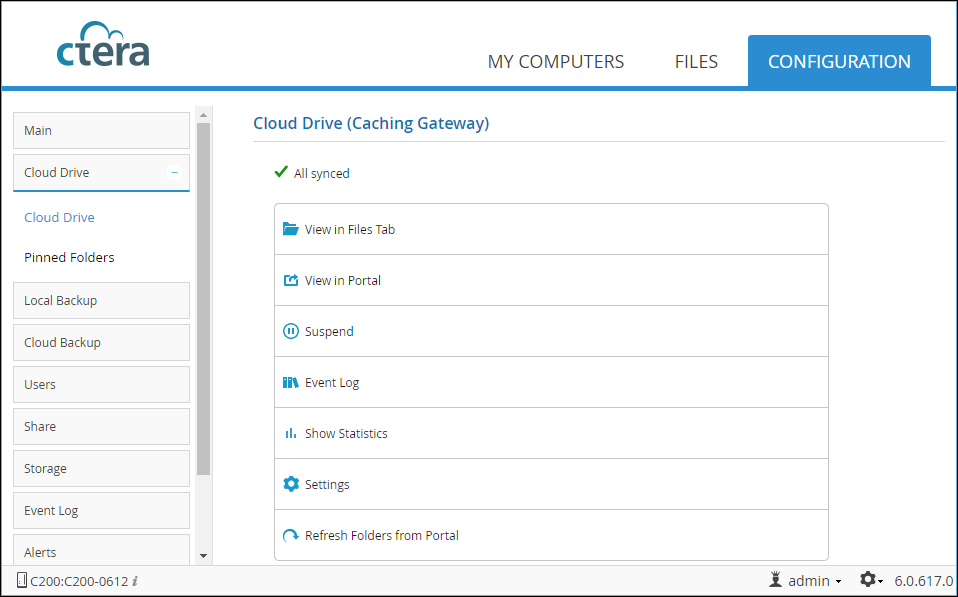The image size is (958, 597).
Task: Suspend the cloud drive sync
Action: point(552,331)
